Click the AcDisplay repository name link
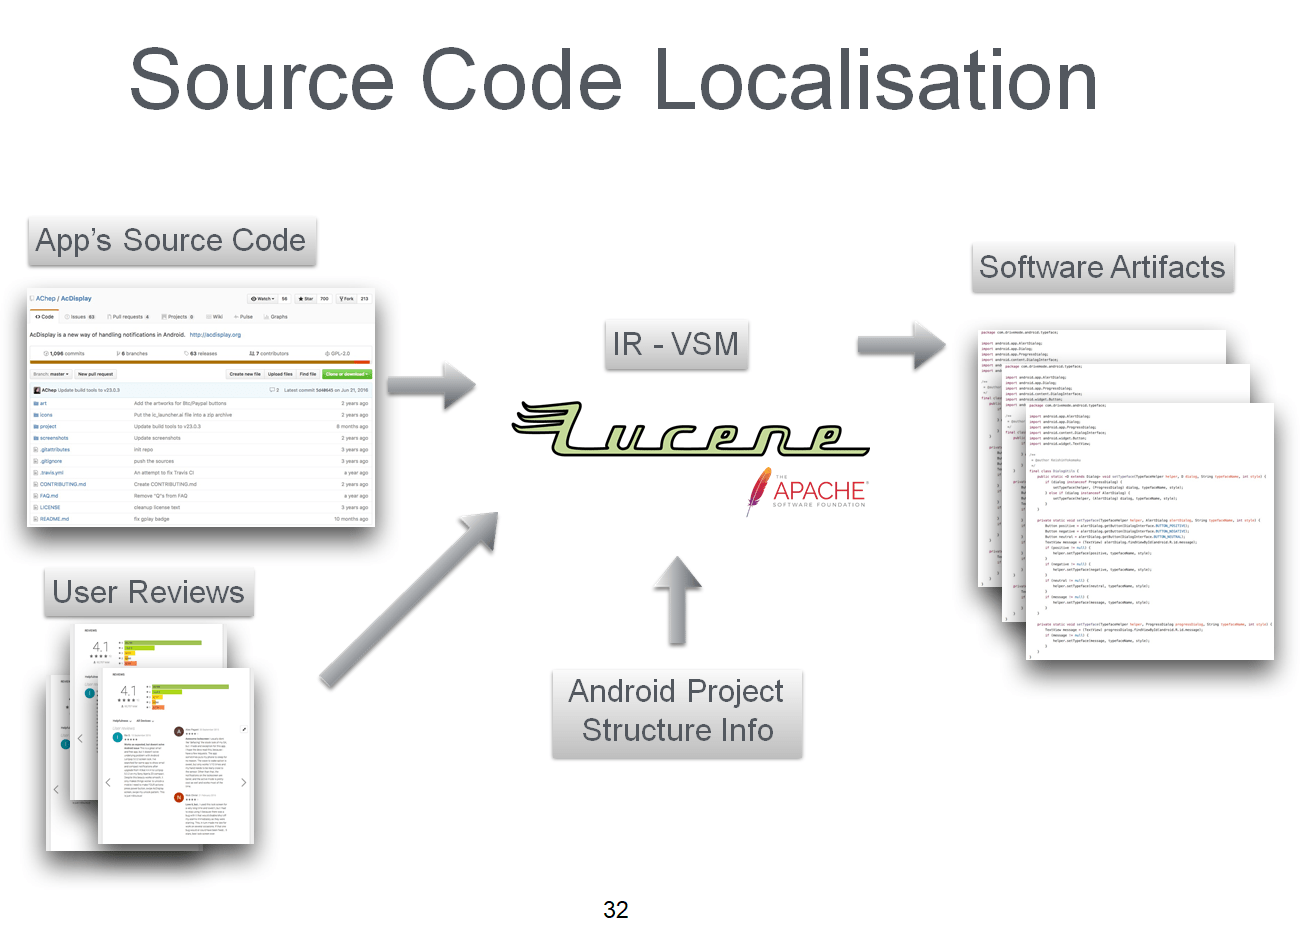 pos(76,298)
